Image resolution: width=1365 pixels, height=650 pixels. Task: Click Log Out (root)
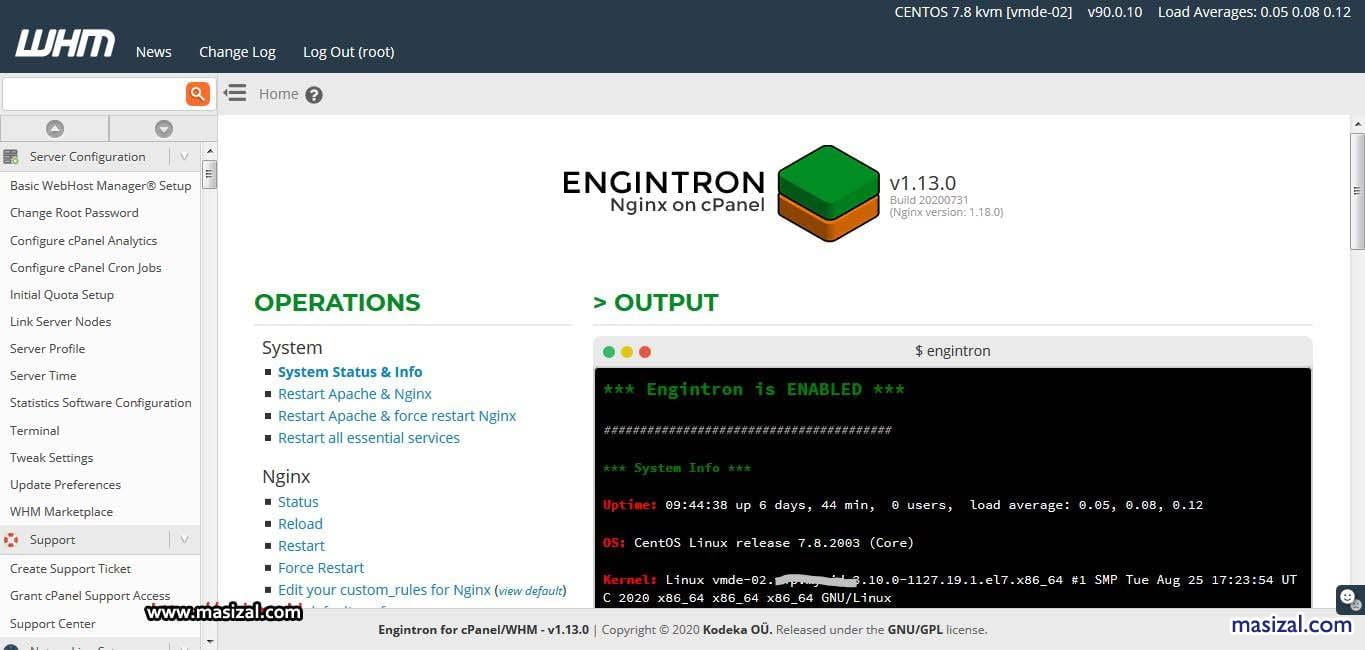[x=349, y=52]
